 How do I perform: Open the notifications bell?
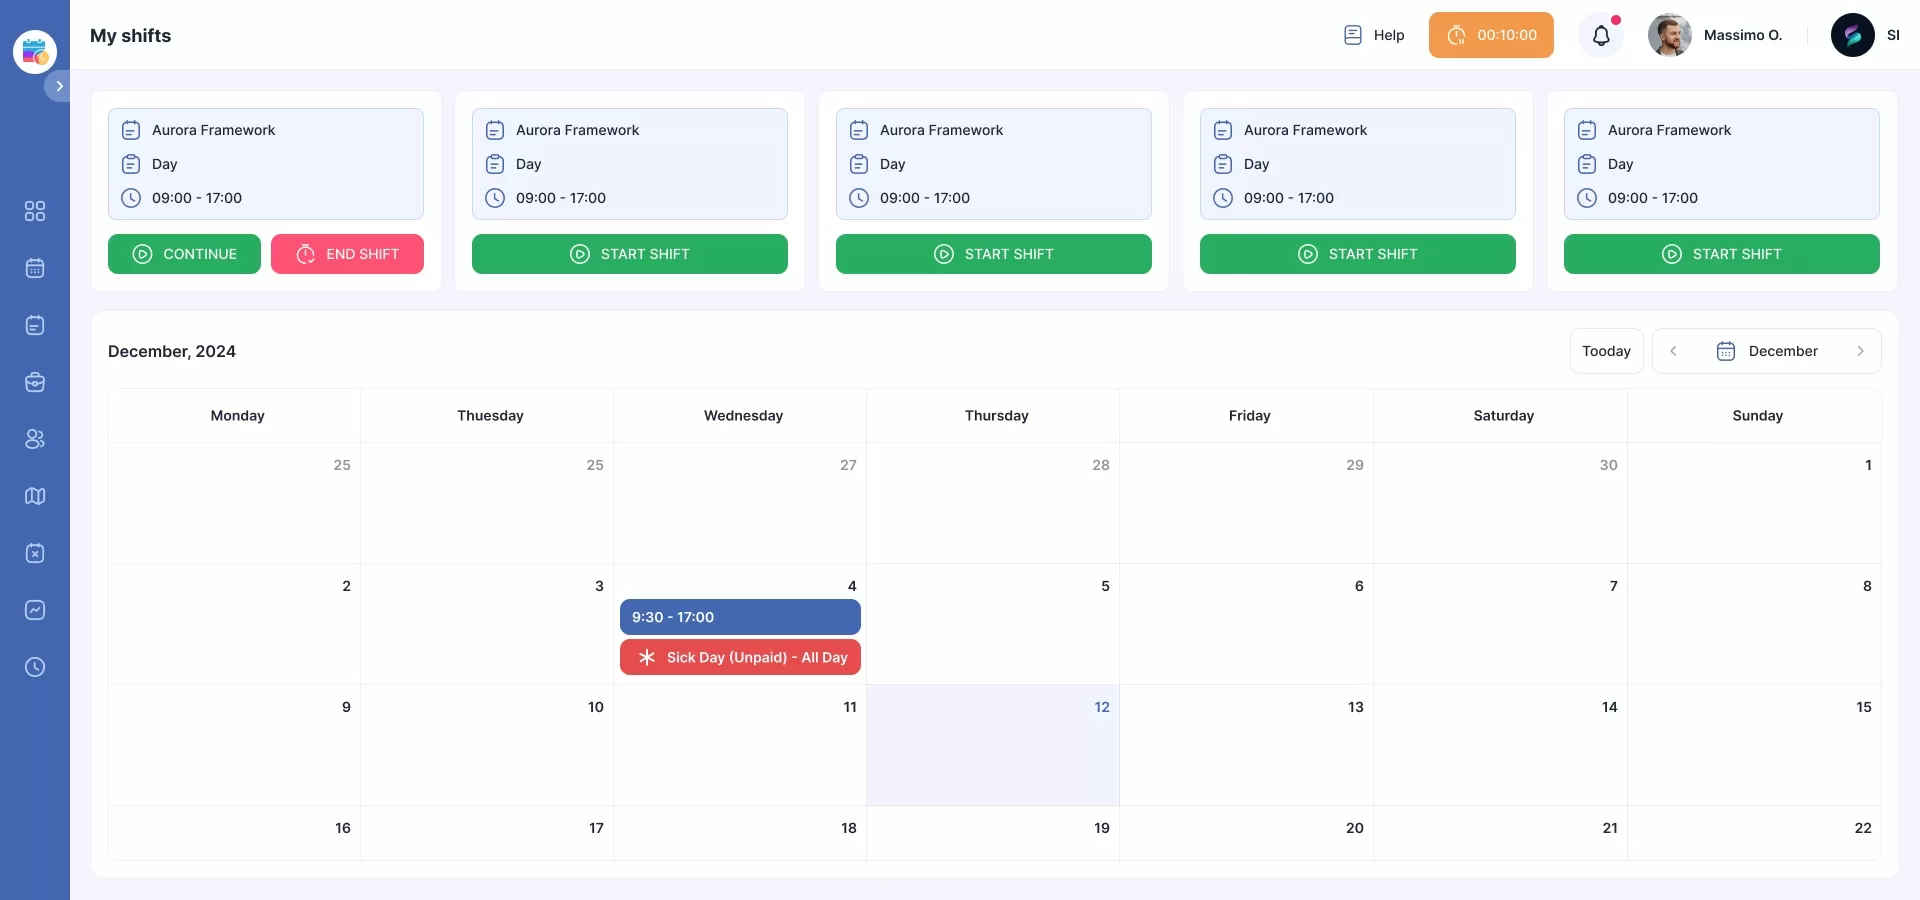point(1601,36)
